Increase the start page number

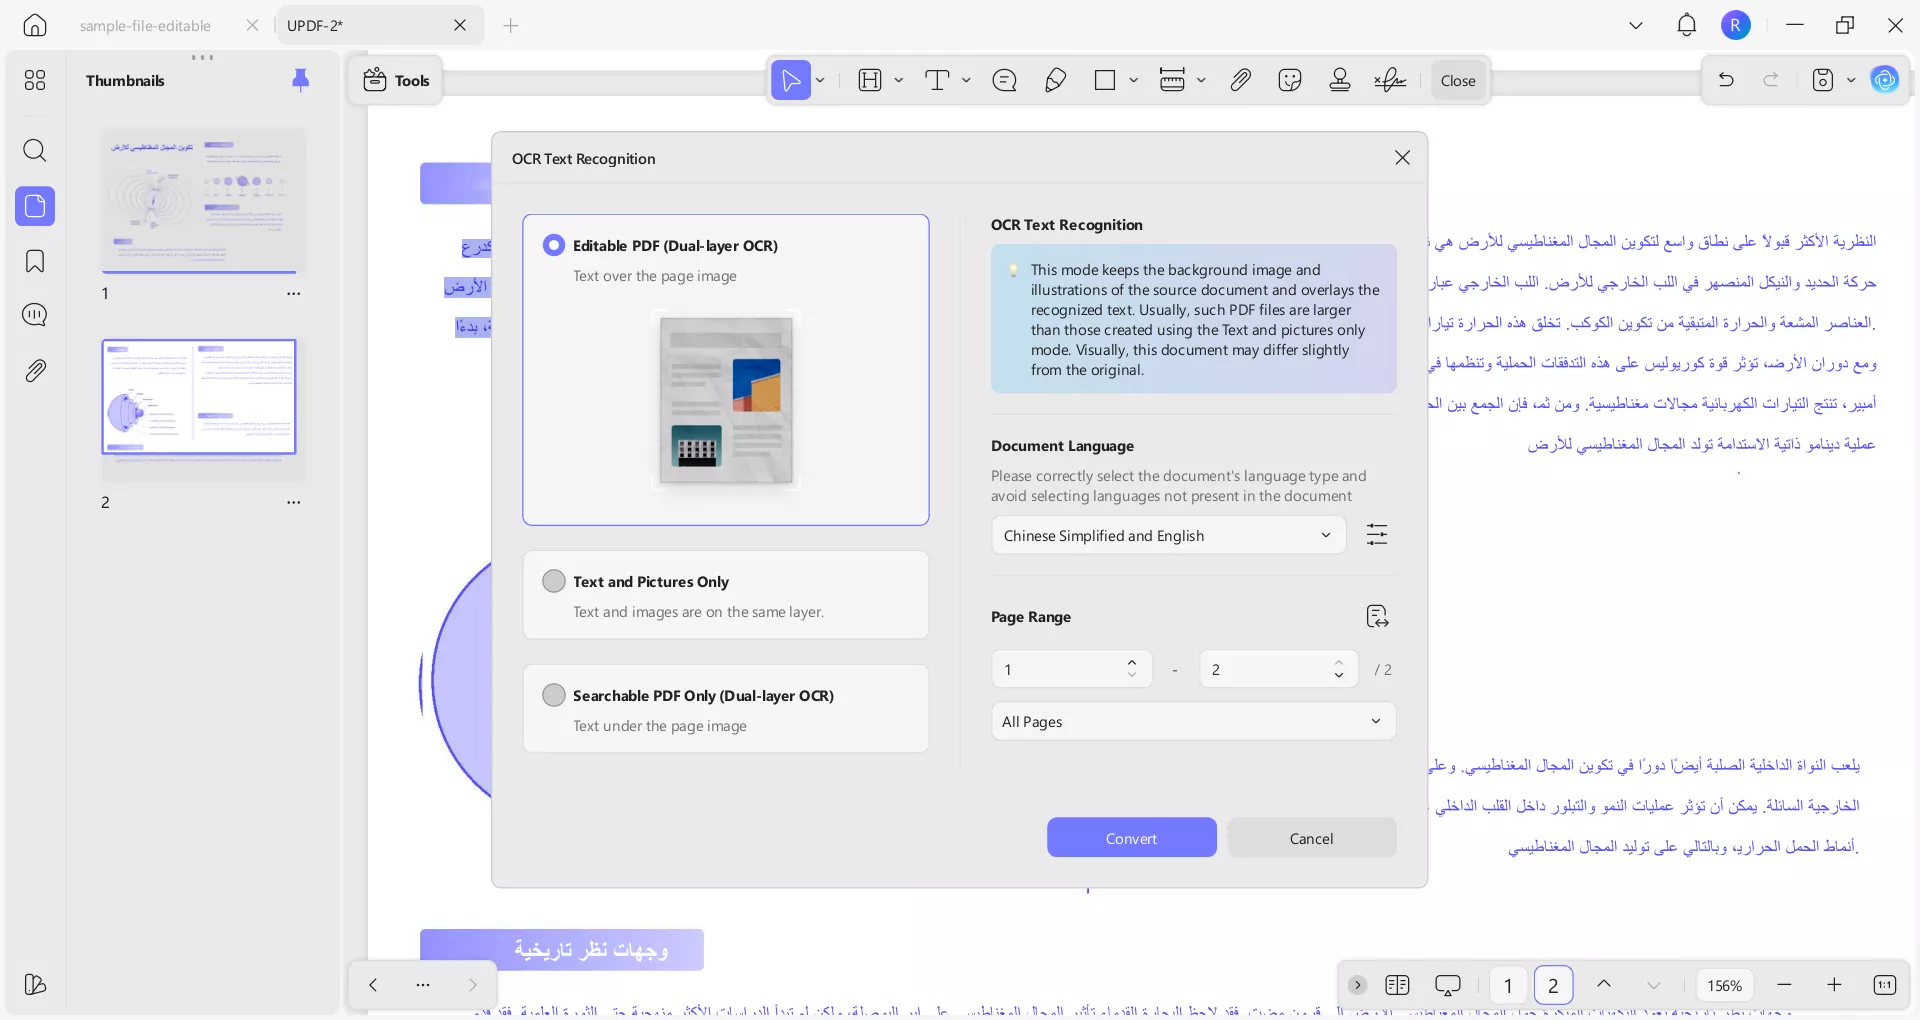pyautogui.click(x=1132, y=662)
